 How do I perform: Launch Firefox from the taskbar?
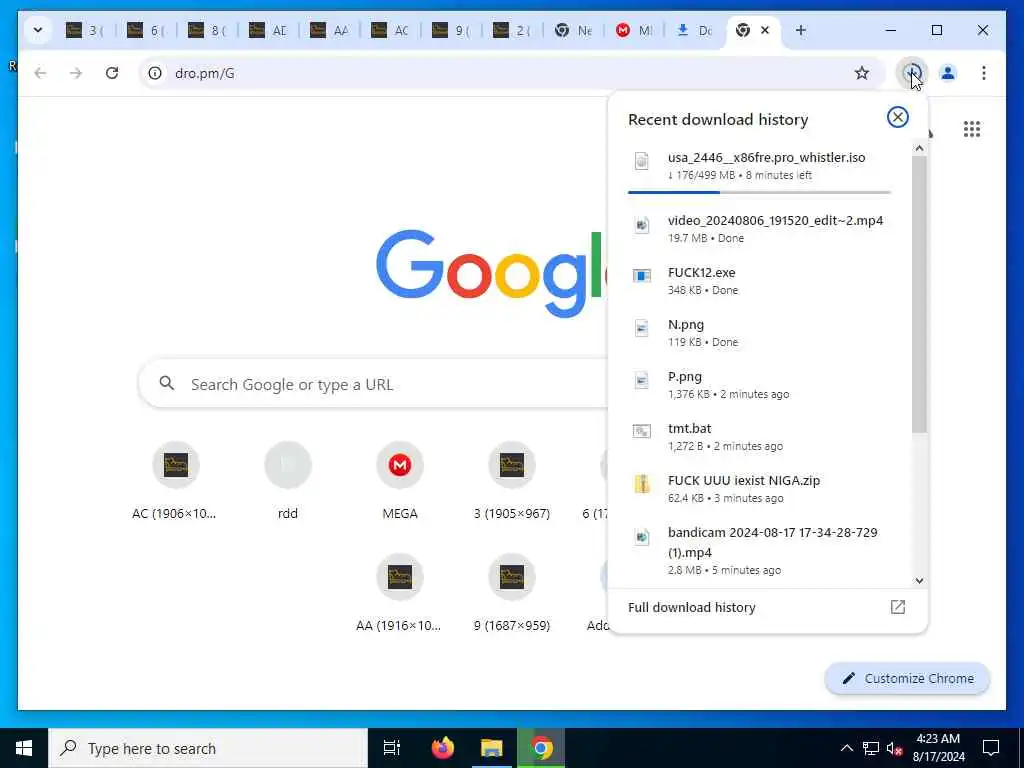442,748
